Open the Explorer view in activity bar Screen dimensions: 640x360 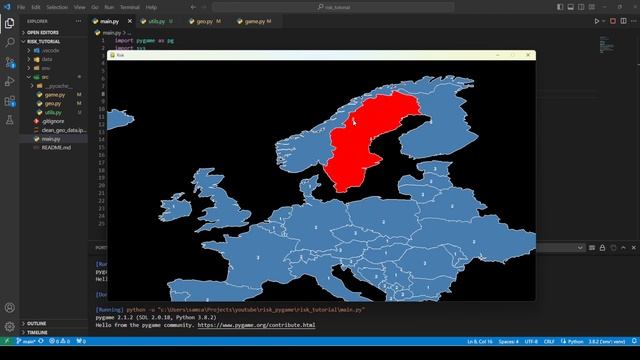(x=9, y=23)
